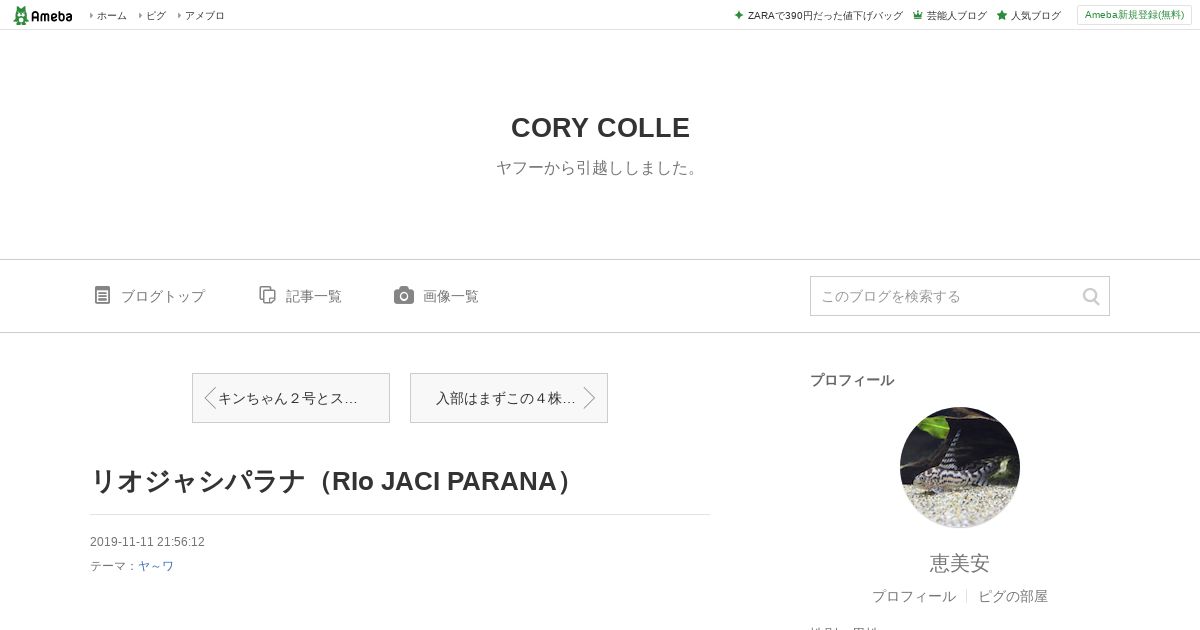1200x630 pixels.
Task: Click the search magnifier icon
Action: point(1091,296)
